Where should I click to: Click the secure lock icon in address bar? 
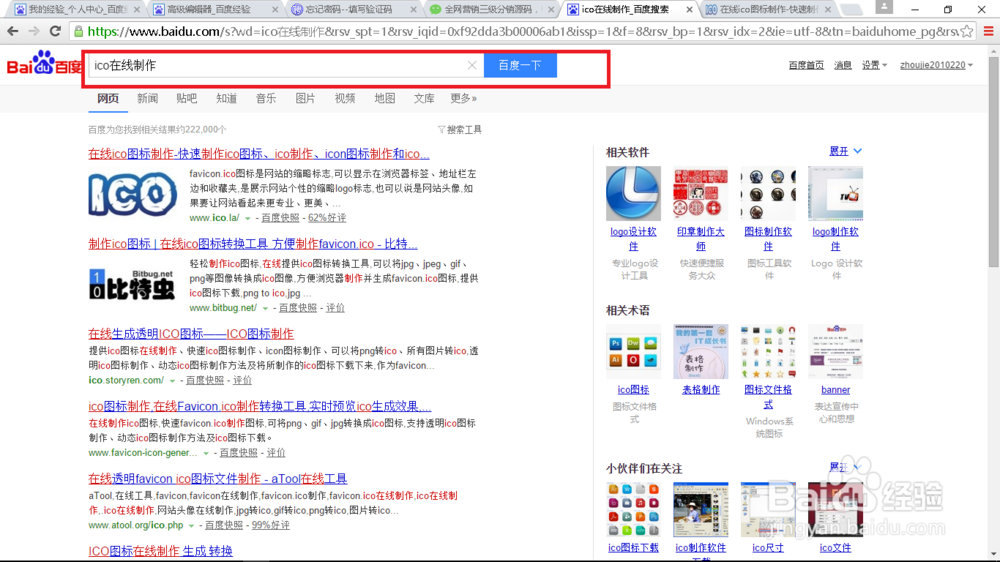point(78,31)
